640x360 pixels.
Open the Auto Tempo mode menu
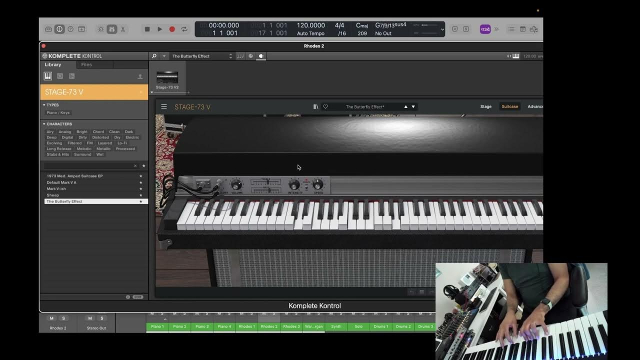tap(311, 33)
